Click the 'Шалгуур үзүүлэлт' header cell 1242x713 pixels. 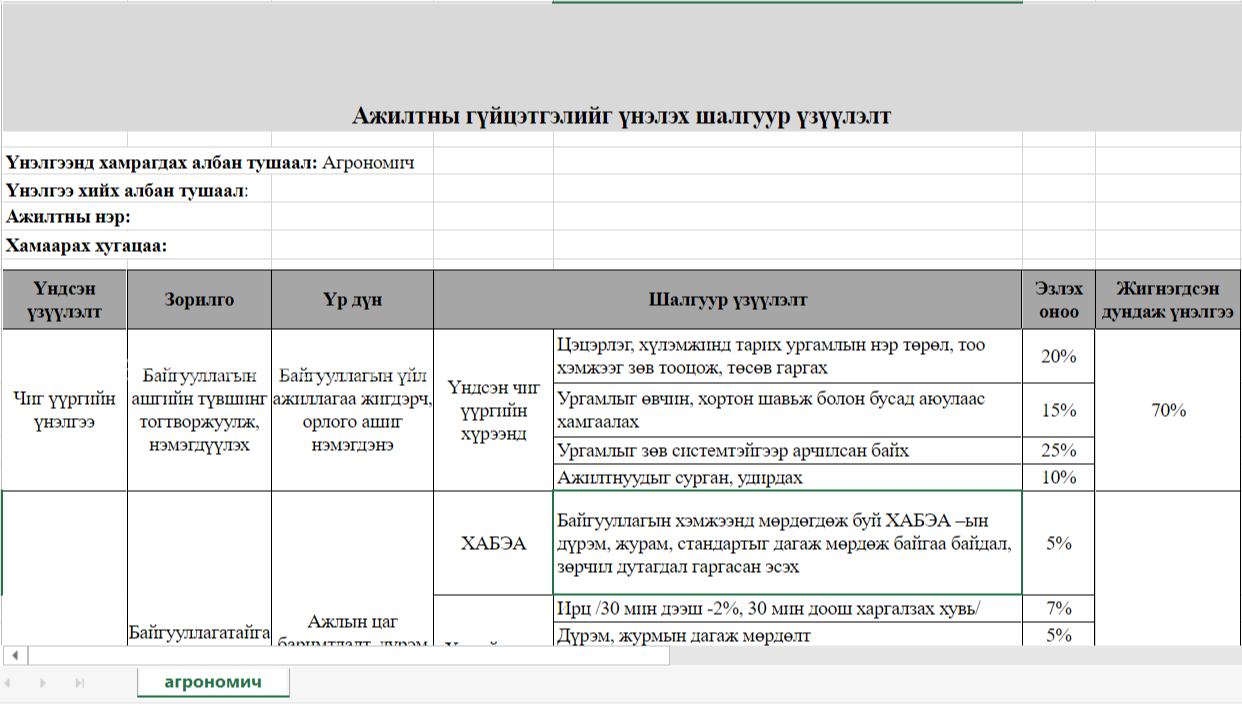click(727, 299)
